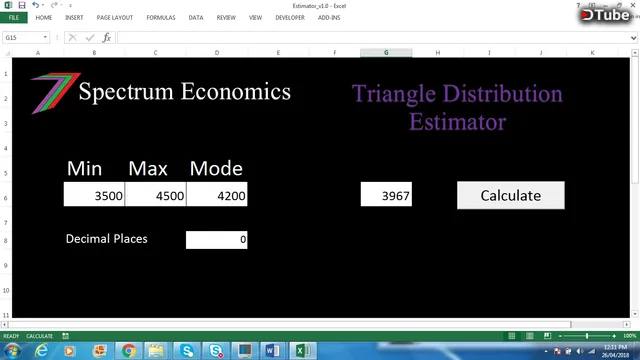Open Microsoft Word from taskbar
Screen dimensions: 640x360
[x=272, y=351]
